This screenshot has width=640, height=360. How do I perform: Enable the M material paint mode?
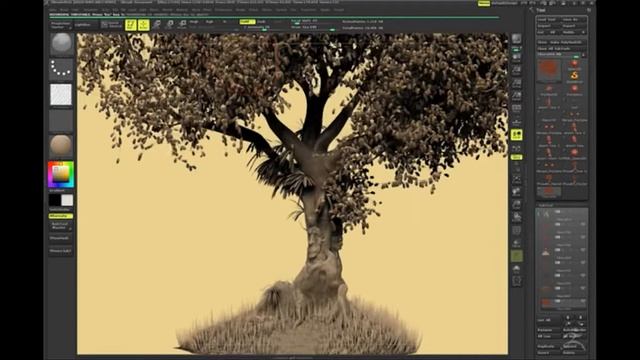point(224,22)
